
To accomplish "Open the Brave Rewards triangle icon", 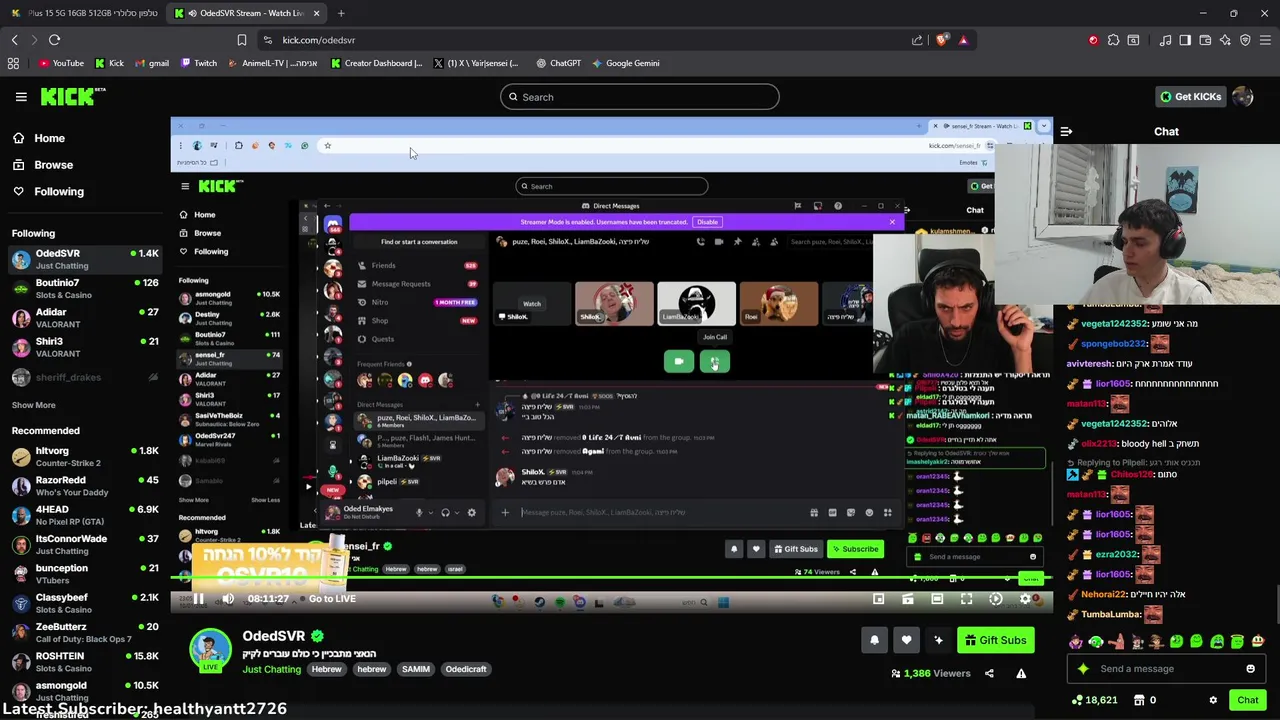I will 963,40.
